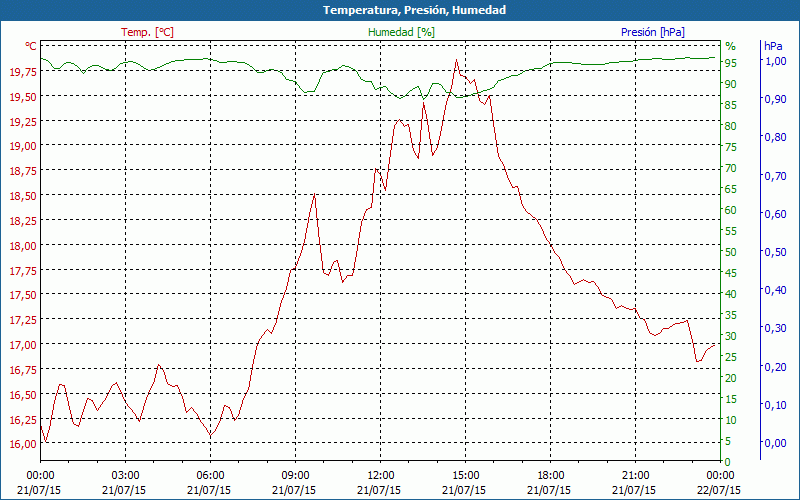Click the '18:00' time axis label

coord(551,476)
